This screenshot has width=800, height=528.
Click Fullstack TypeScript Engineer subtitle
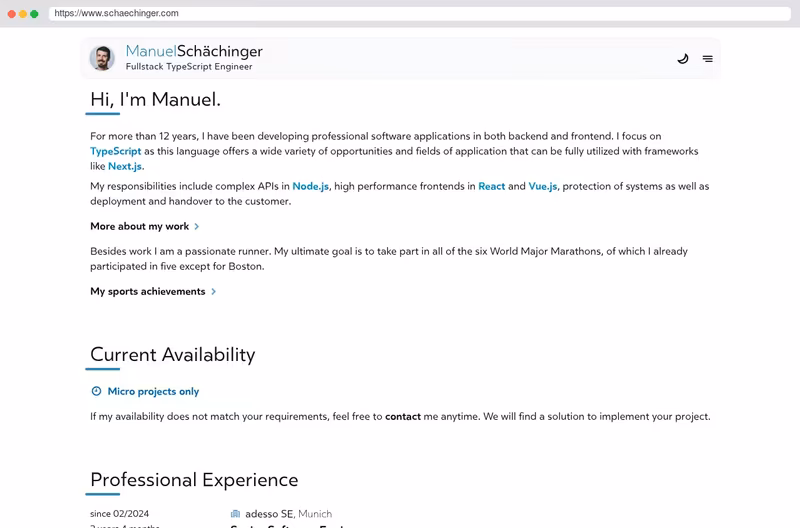(x=189, y=67)
